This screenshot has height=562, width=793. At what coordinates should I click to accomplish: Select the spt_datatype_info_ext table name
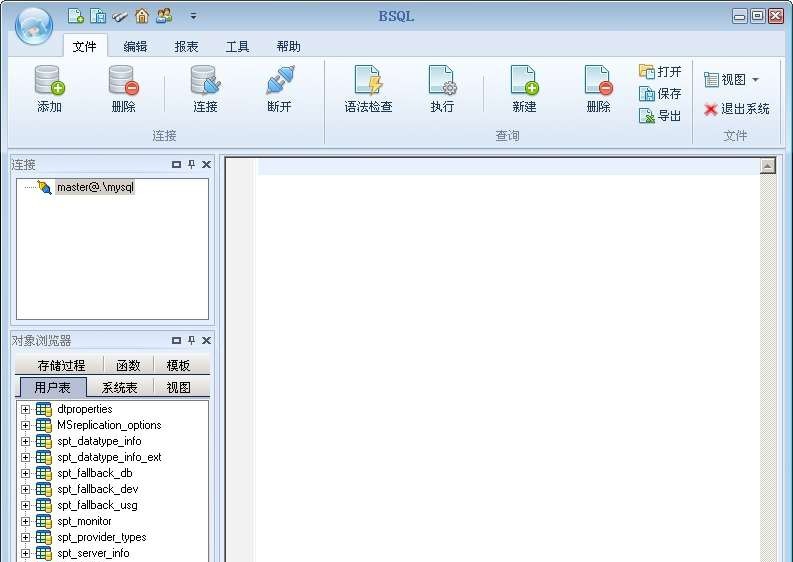click(109, 457)
